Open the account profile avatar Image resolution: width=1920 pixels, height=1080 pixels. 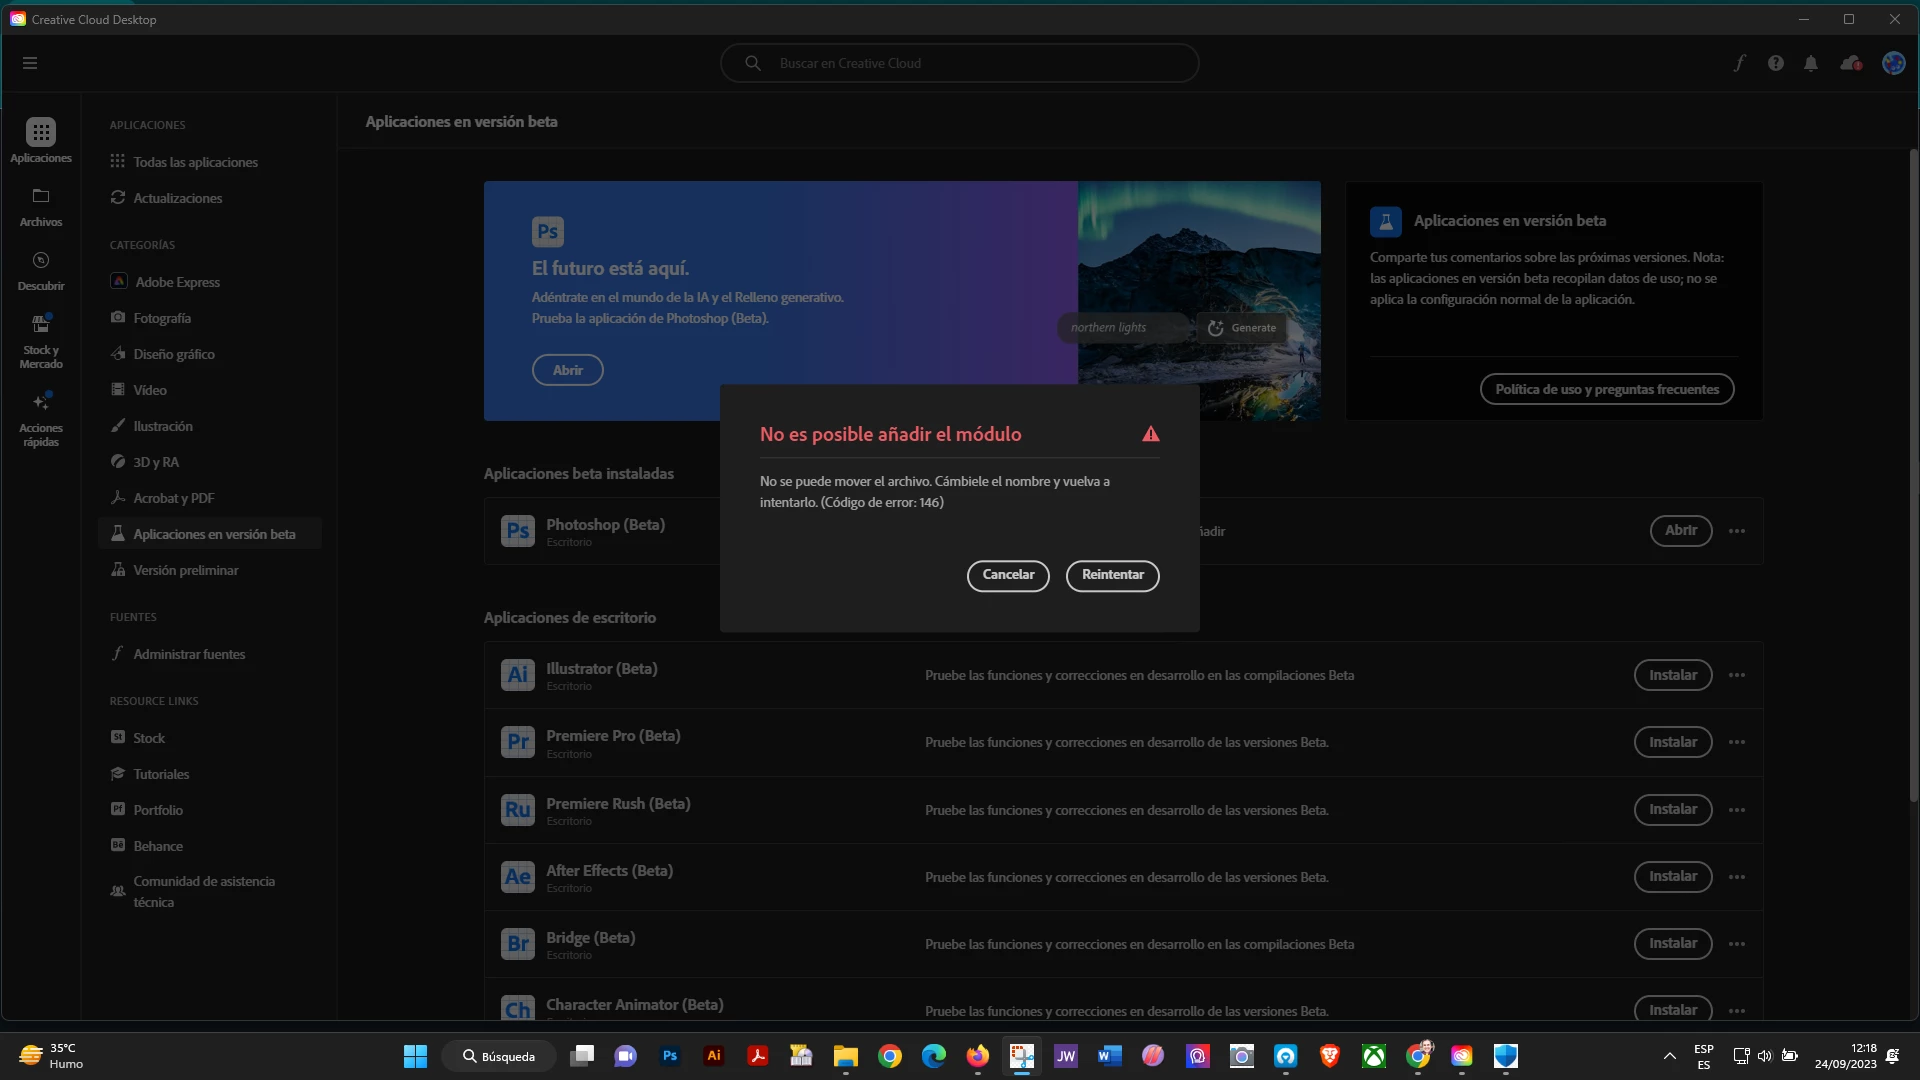[x=1893, y=63]
